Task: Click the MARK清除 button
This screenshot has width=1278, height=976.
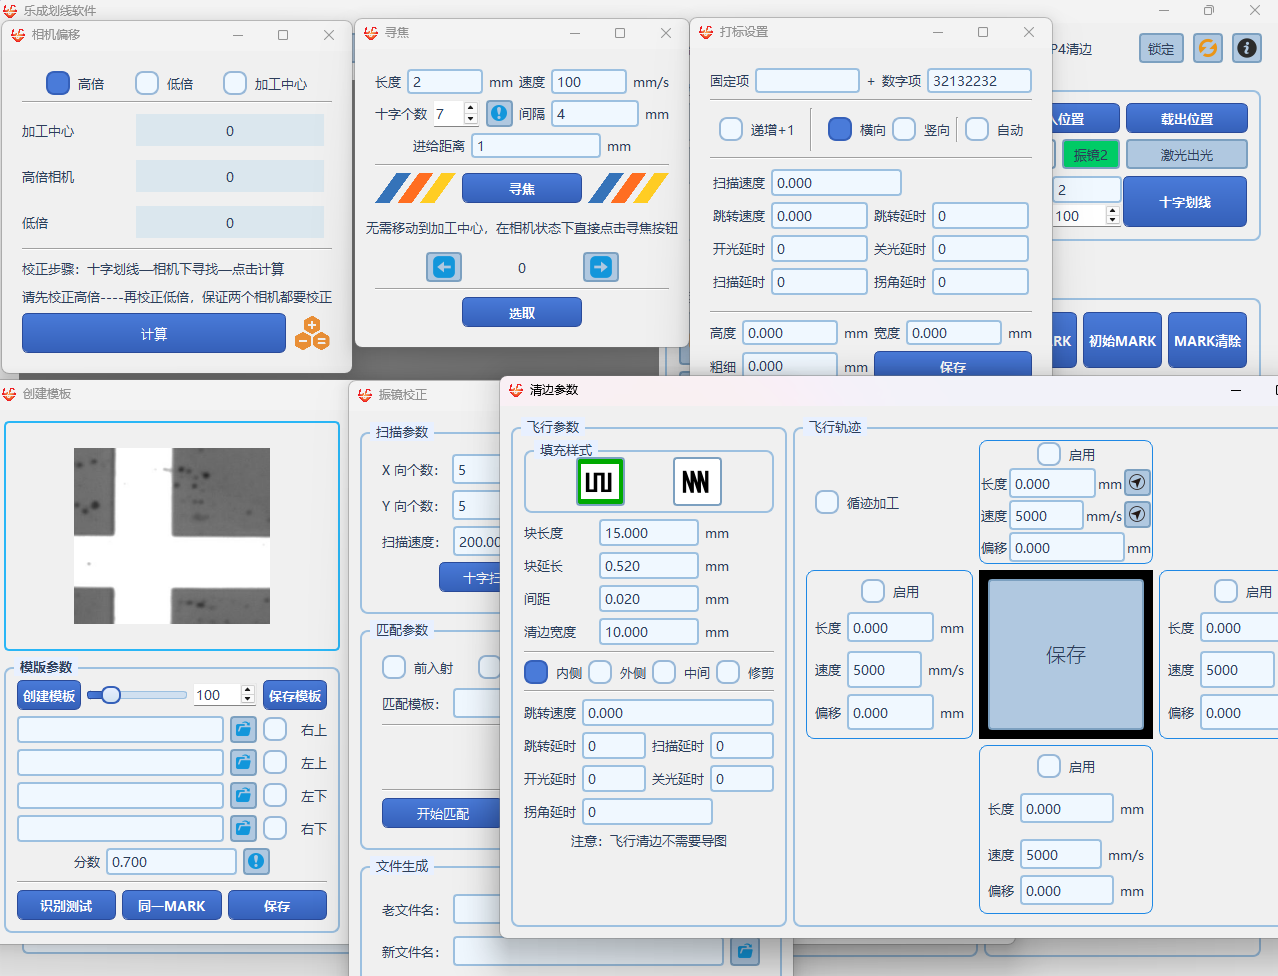Action: [1207, 340]
